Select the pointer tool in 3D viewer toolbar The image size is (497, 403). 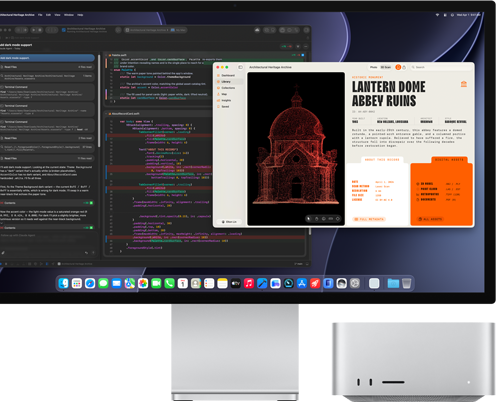[x=309, y=219]
